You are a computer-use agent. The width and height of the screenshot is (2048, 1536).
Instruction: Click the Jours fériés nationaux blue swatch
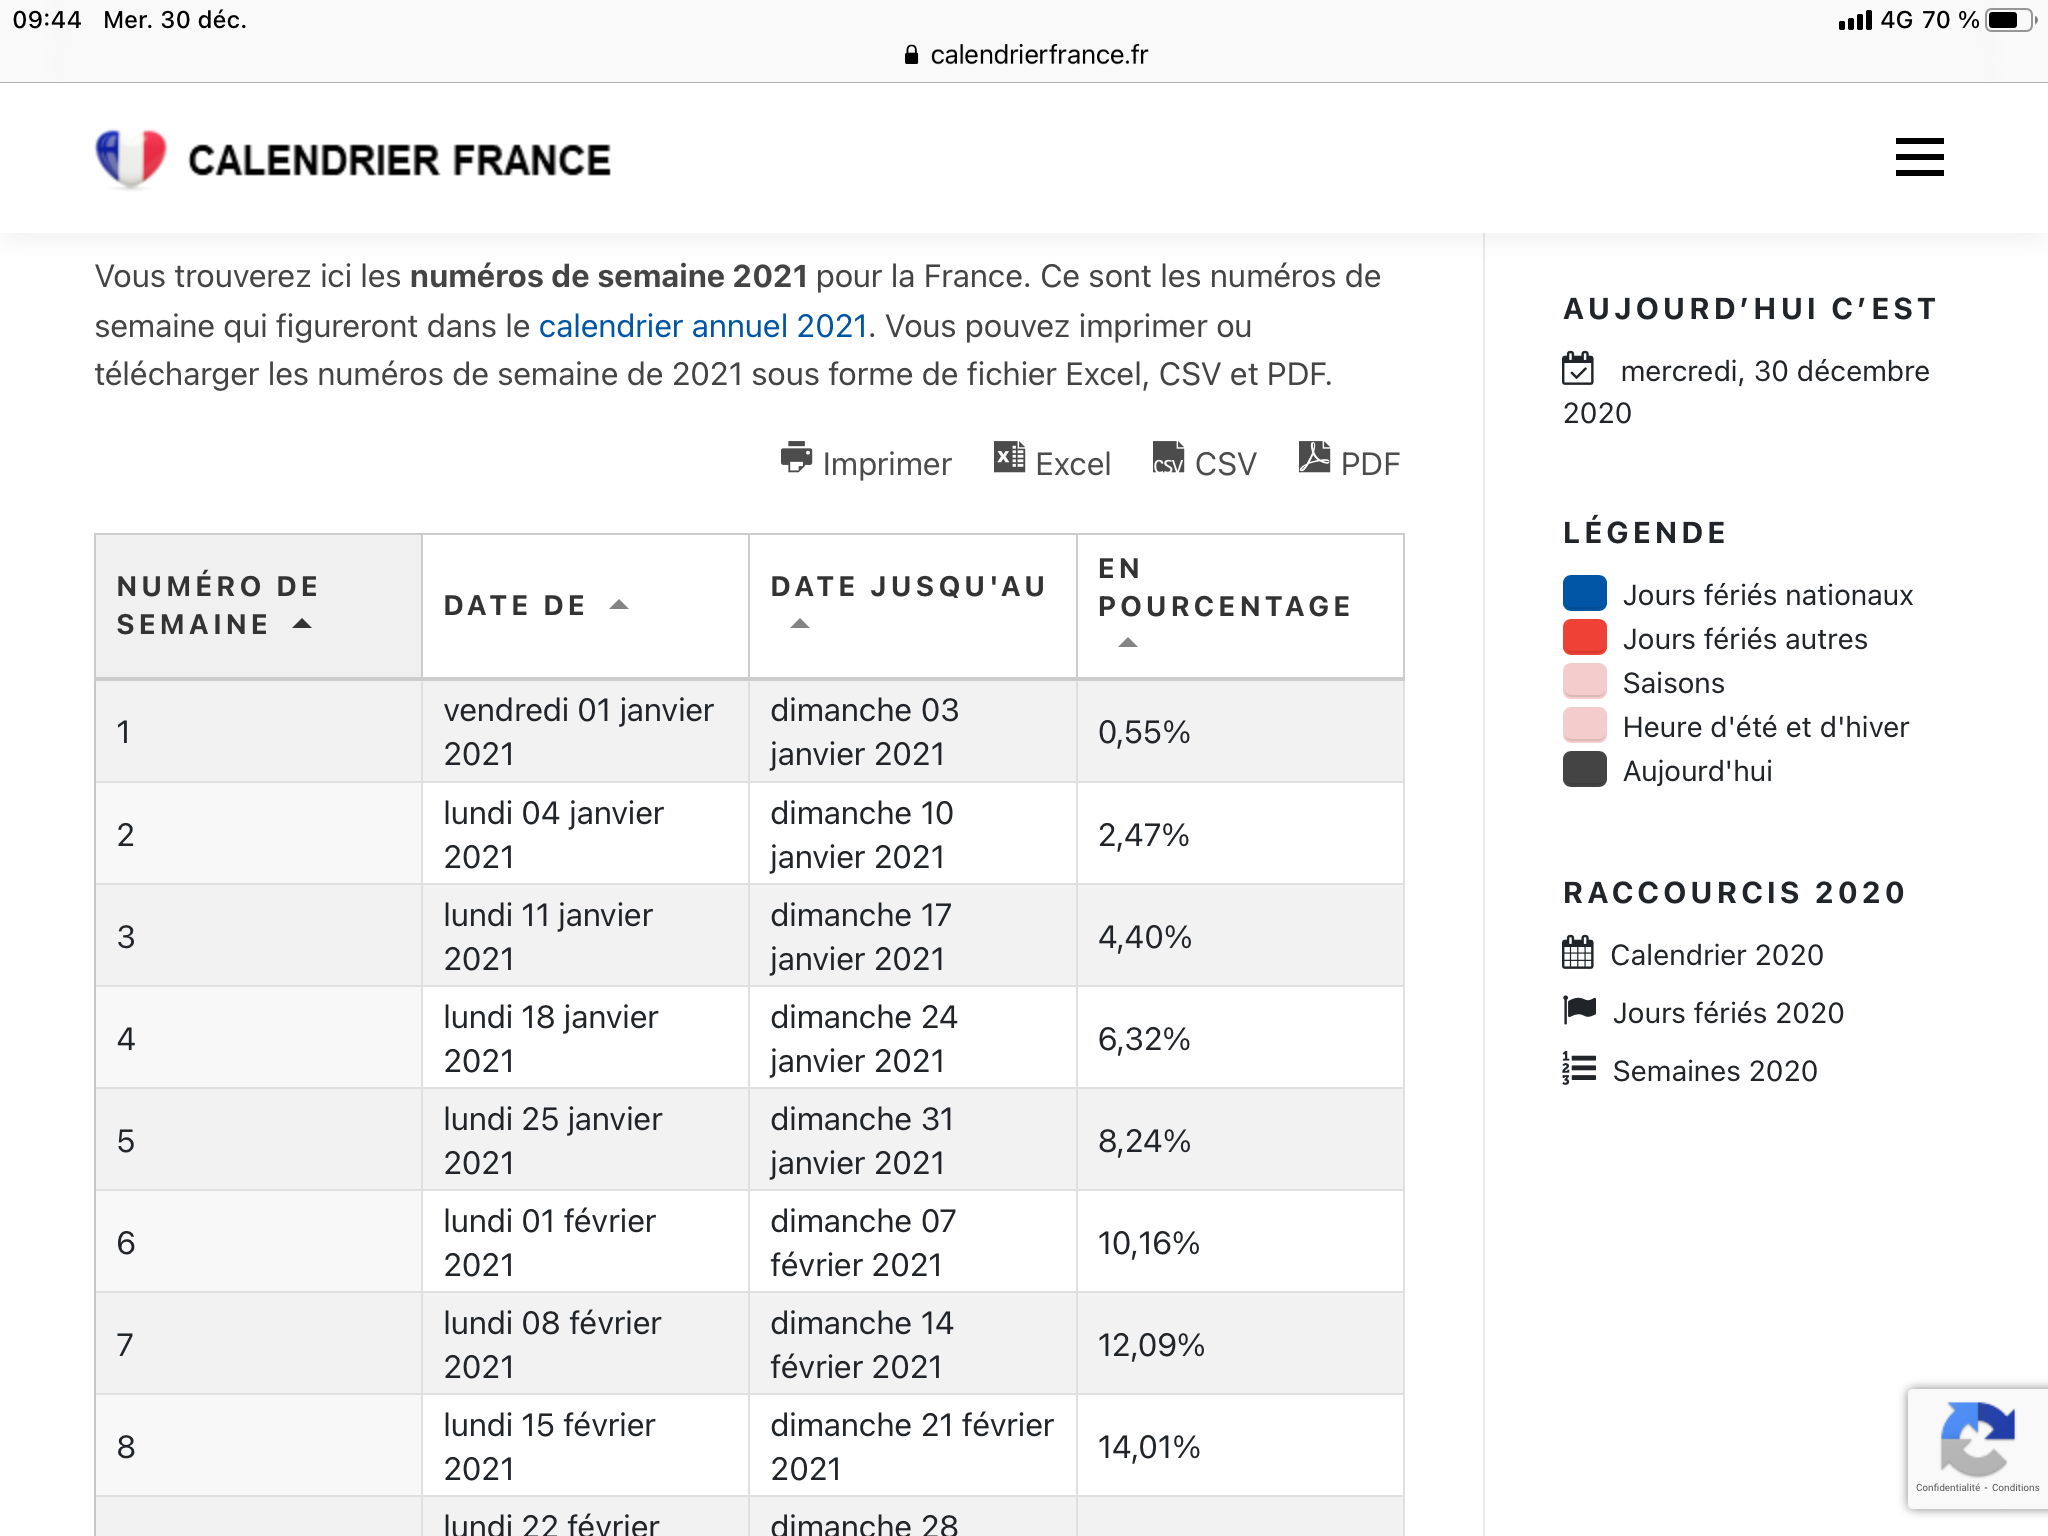click(x=1584, y=594)
